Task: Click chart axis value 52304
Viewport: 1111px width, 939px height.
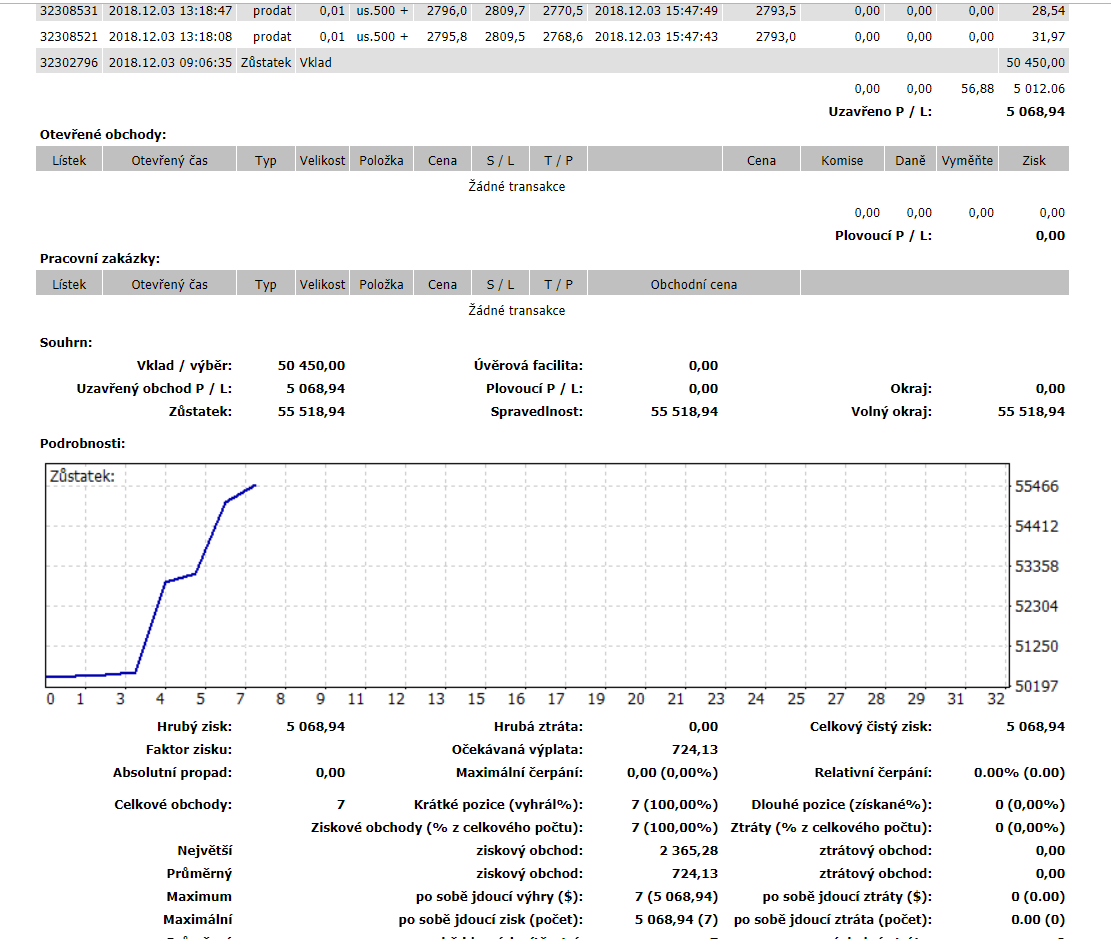Action: (x=1037, y=607)
